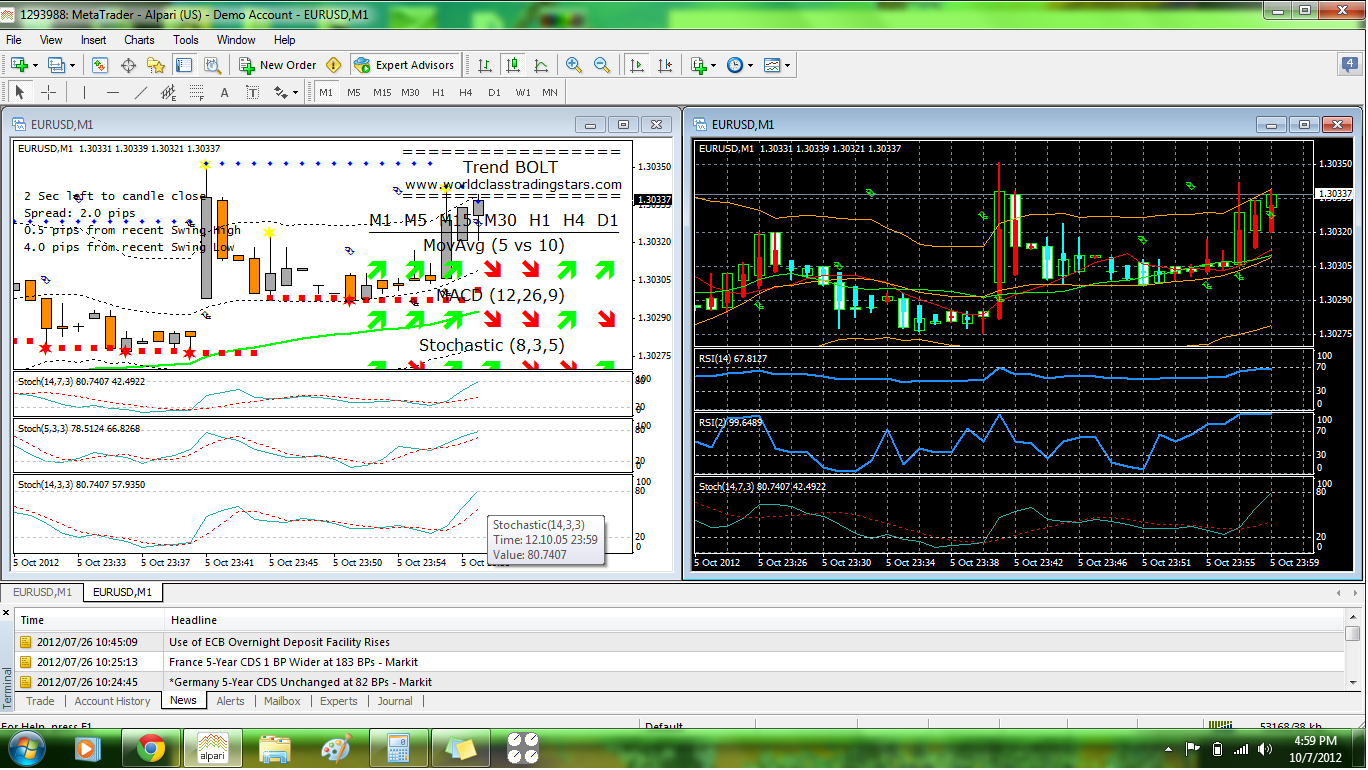This screenshot has width=1368, height=770.
Task: Open headline 'Use of ECB Overnight Deposit Facility Rises'
Action: click(279, 642)
